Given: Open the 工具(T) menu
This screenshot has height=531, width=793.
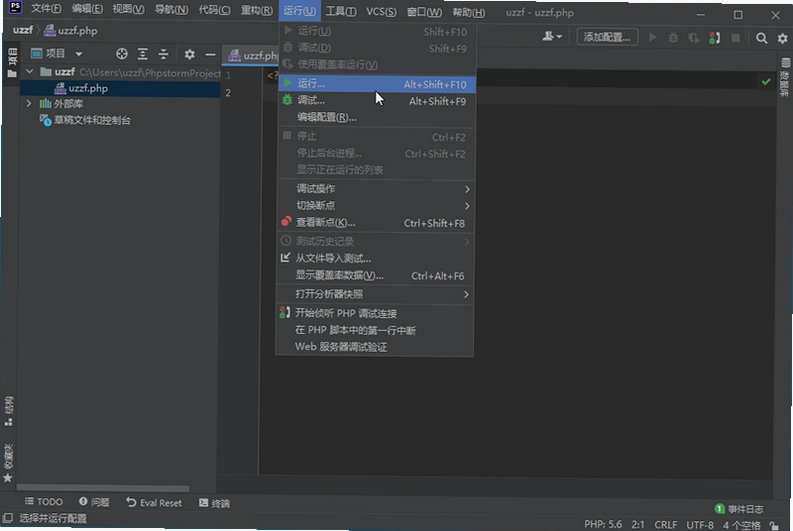Looking at the screenshot, I should point(341,11).
